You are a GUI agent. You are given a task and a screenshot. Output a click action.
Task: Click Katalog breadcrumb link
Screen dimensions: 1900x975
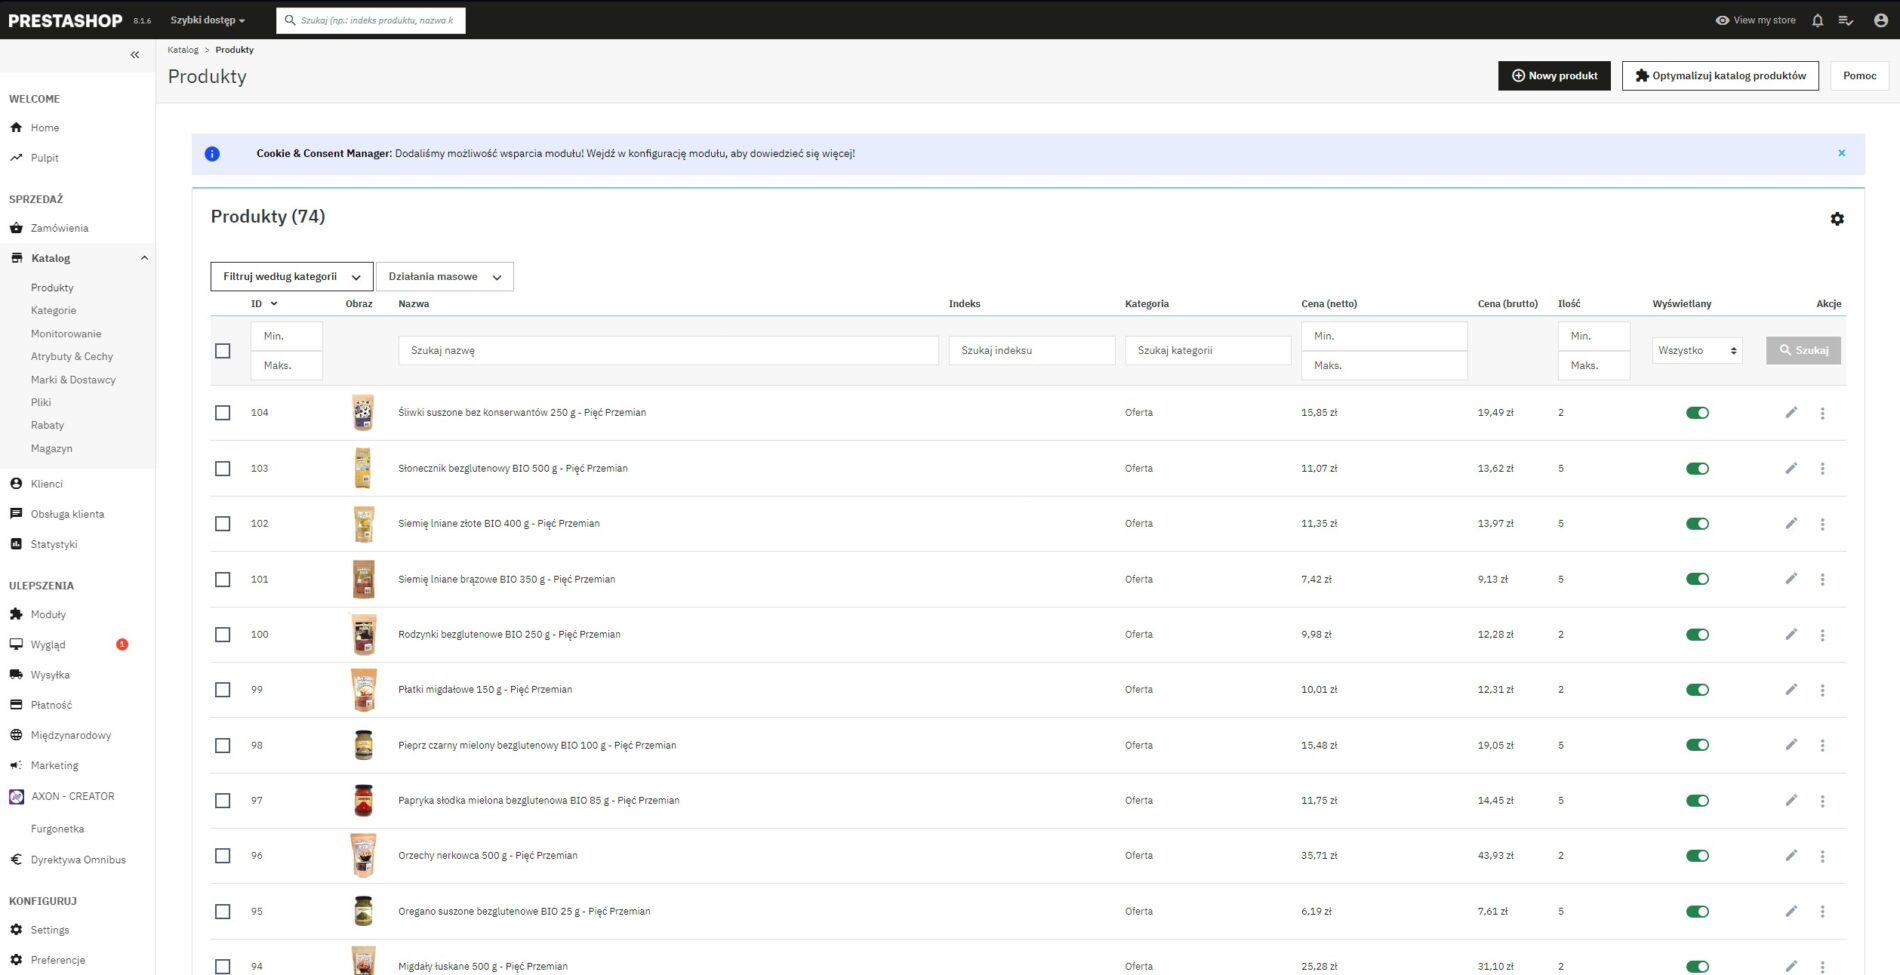183,50
